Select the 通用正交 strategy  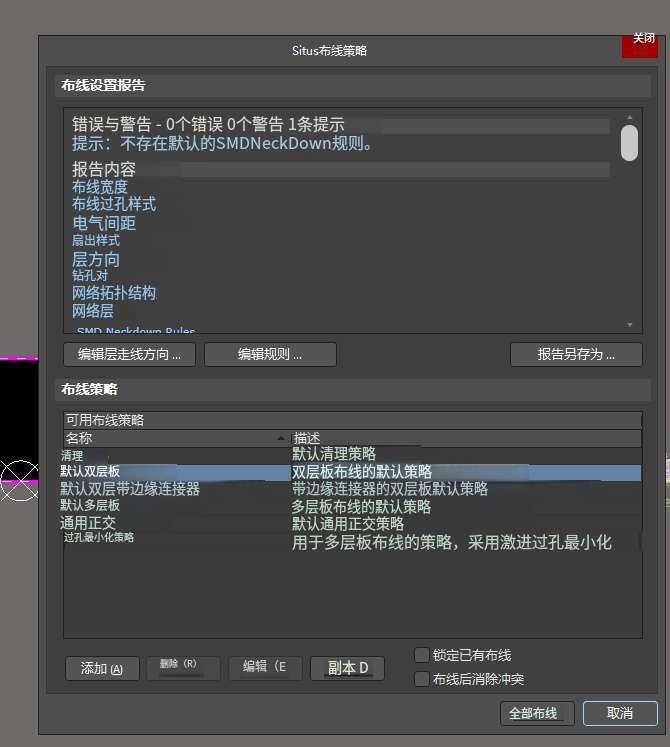[352, 524]
